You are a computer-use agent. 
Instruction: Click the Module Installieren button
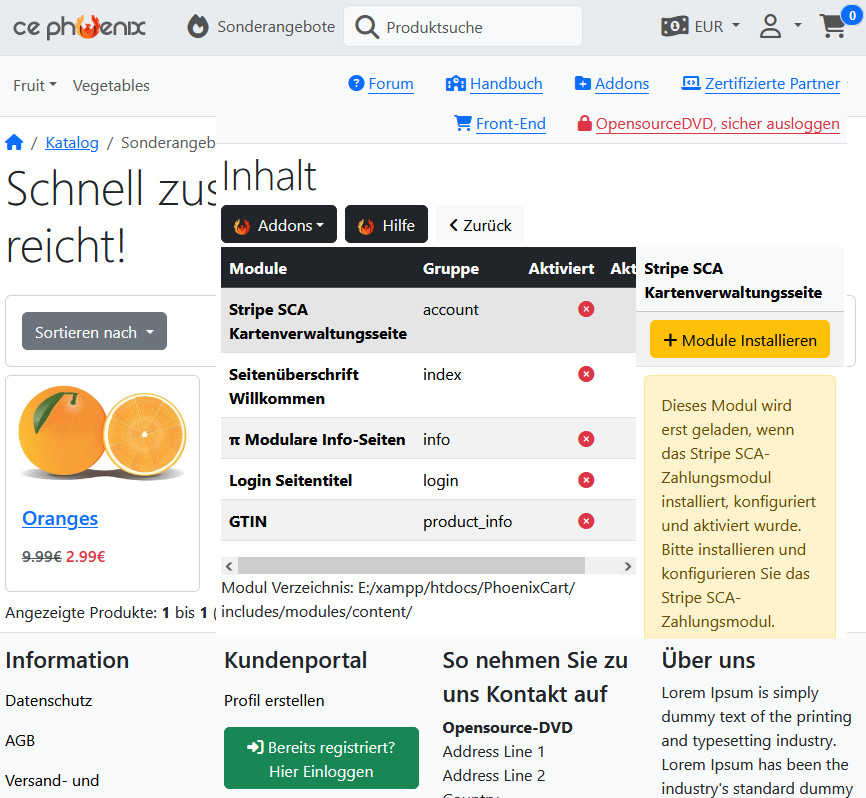pyautogui.click(x=739, y=340)
